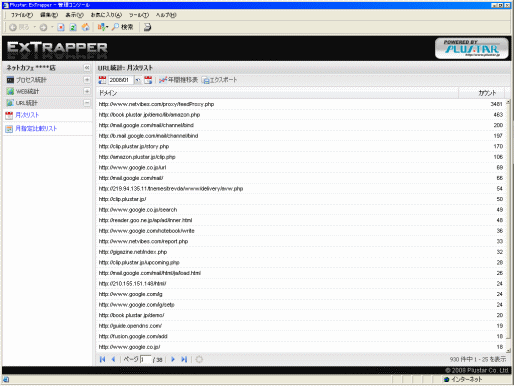Click the browser Refresh icon
Screen dimensions: 514x386
tap(73, 27)
